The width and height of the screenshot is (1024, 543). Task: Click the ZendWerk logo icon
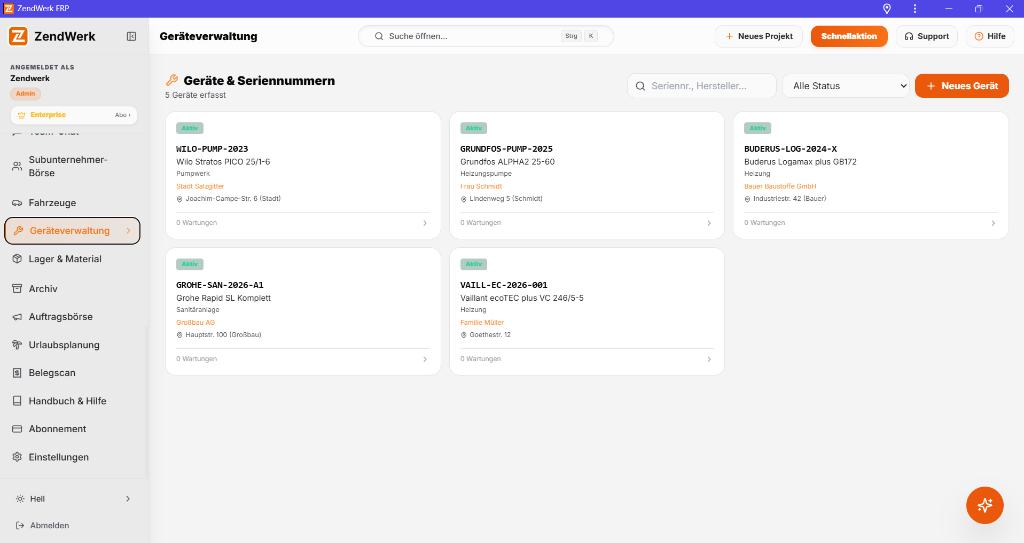point(18,37)
